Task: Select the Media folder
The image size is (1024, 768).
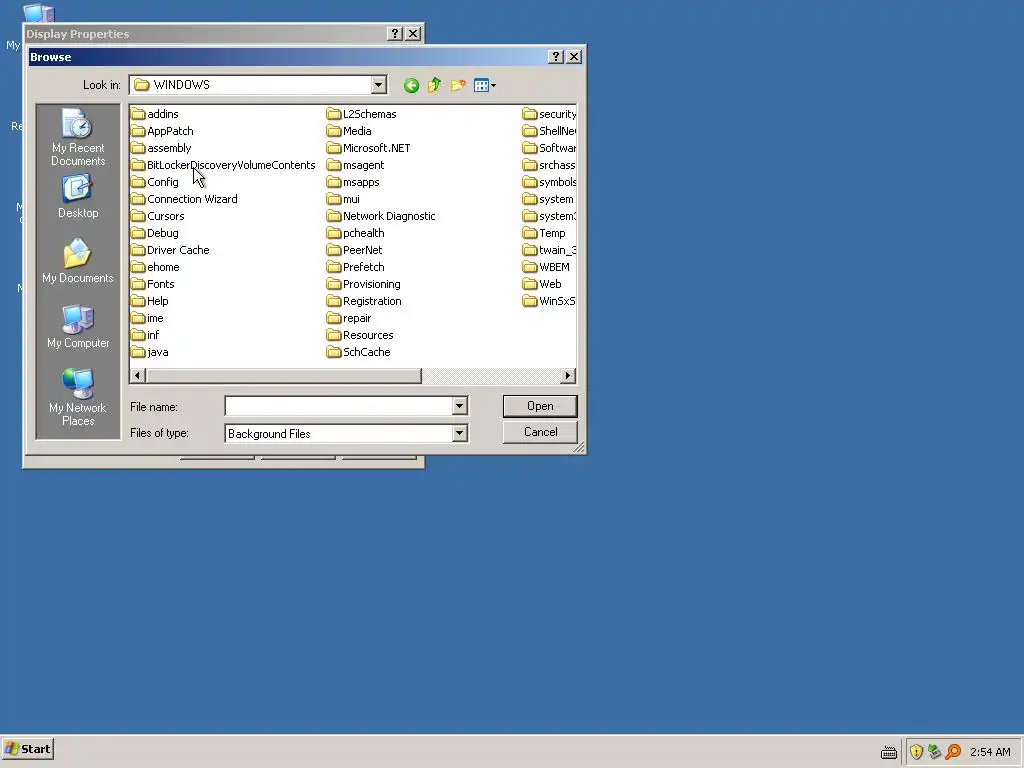Action: coord(349,131)
